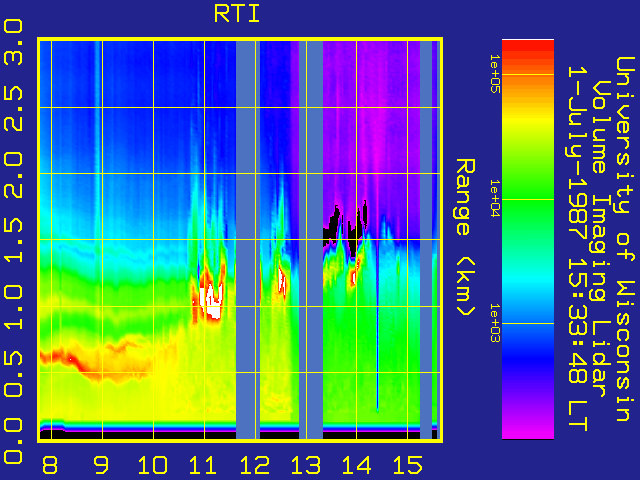Image resolution: width=640 pixels, height=480 pixels.
Task: Click the widest gray data-gap bar near 12
Action: [246, 240]
